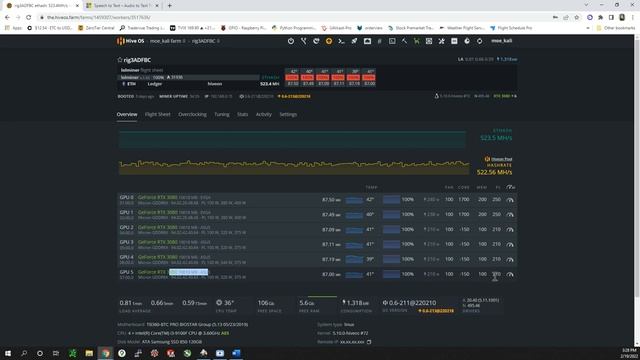Click the Chrome icon in taskbar
This screenshot has width=640, height=360.
[x=105, y=353]
